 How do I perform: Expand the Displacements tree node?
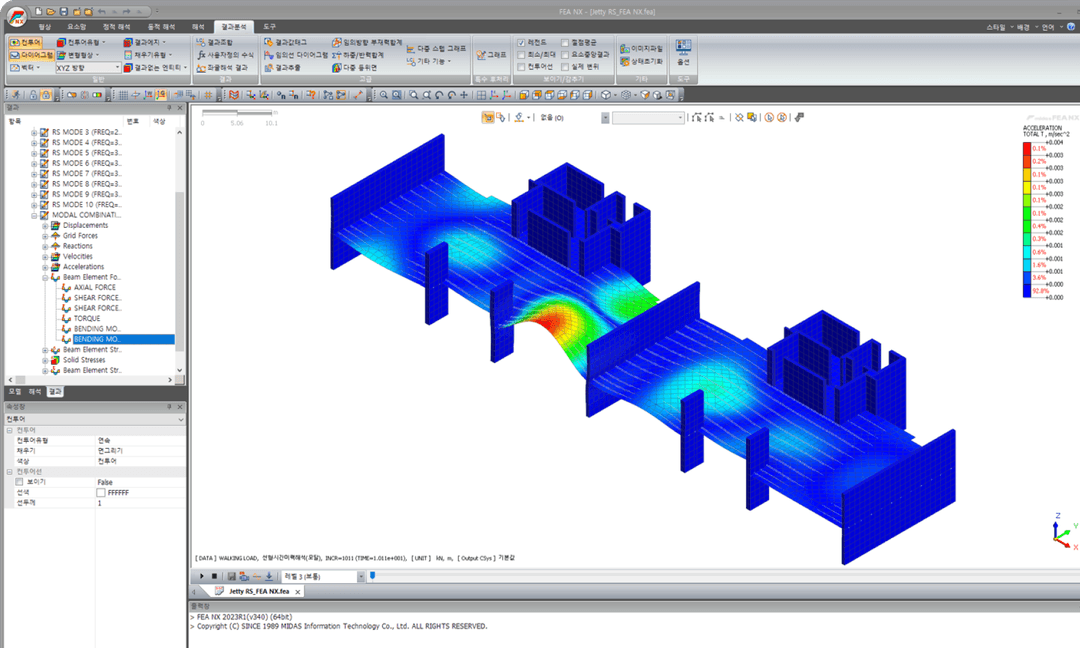pyautogui.click(x=45, y=225)
